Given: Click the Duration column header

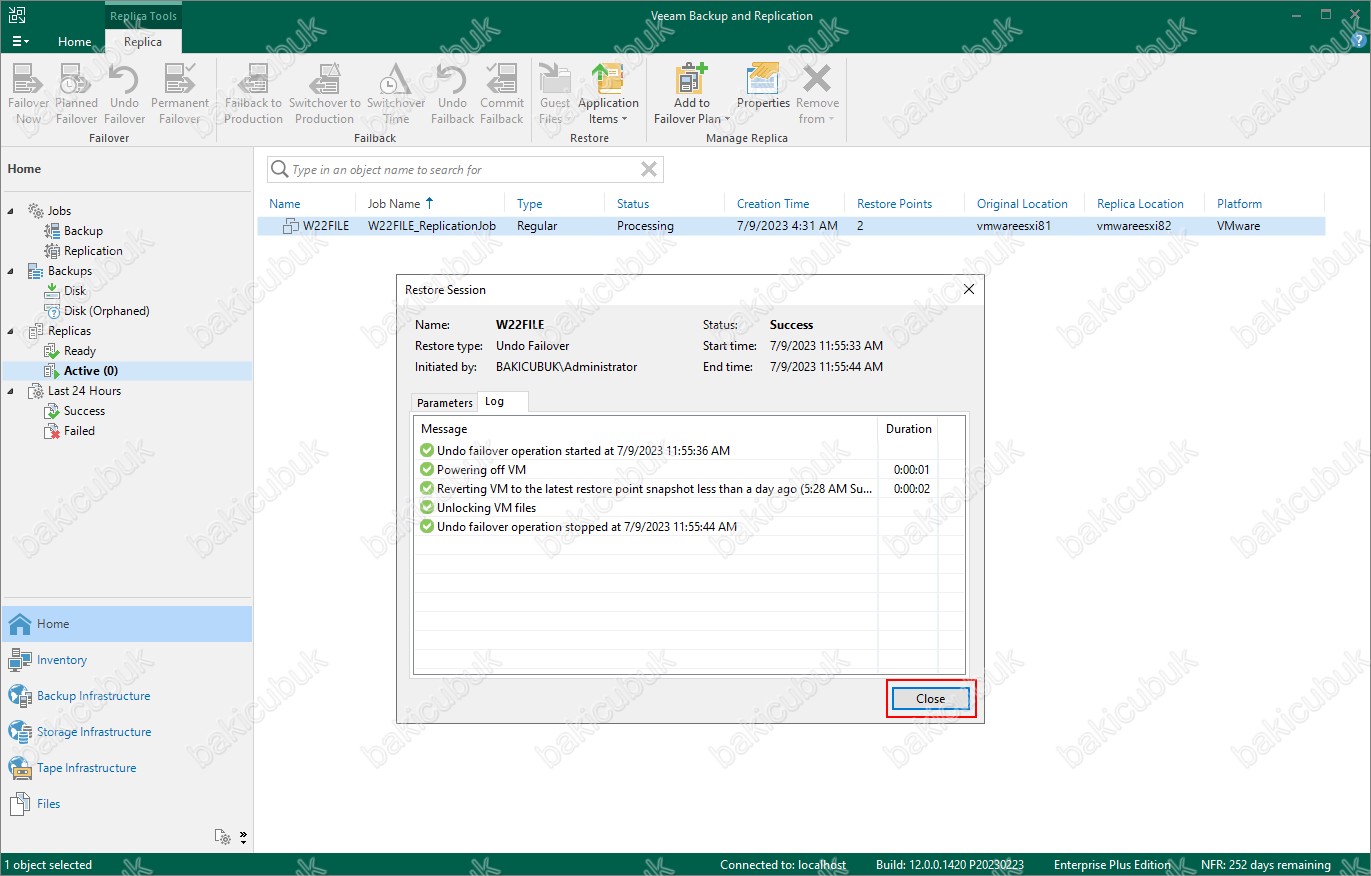Looking at the screenshot, I should pyautogui.click(x=908, y=429).
